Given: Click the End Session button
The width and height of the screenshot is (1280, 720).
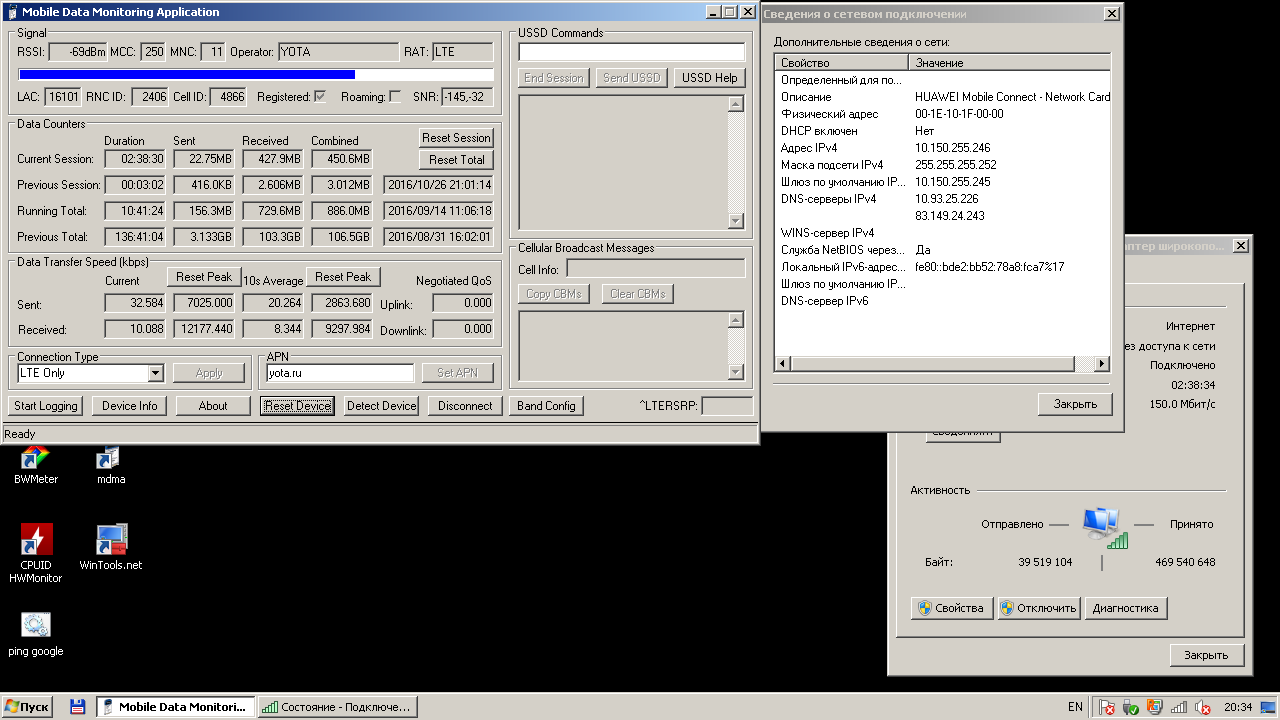Looking at the screenshot, I should pos(554,78).
